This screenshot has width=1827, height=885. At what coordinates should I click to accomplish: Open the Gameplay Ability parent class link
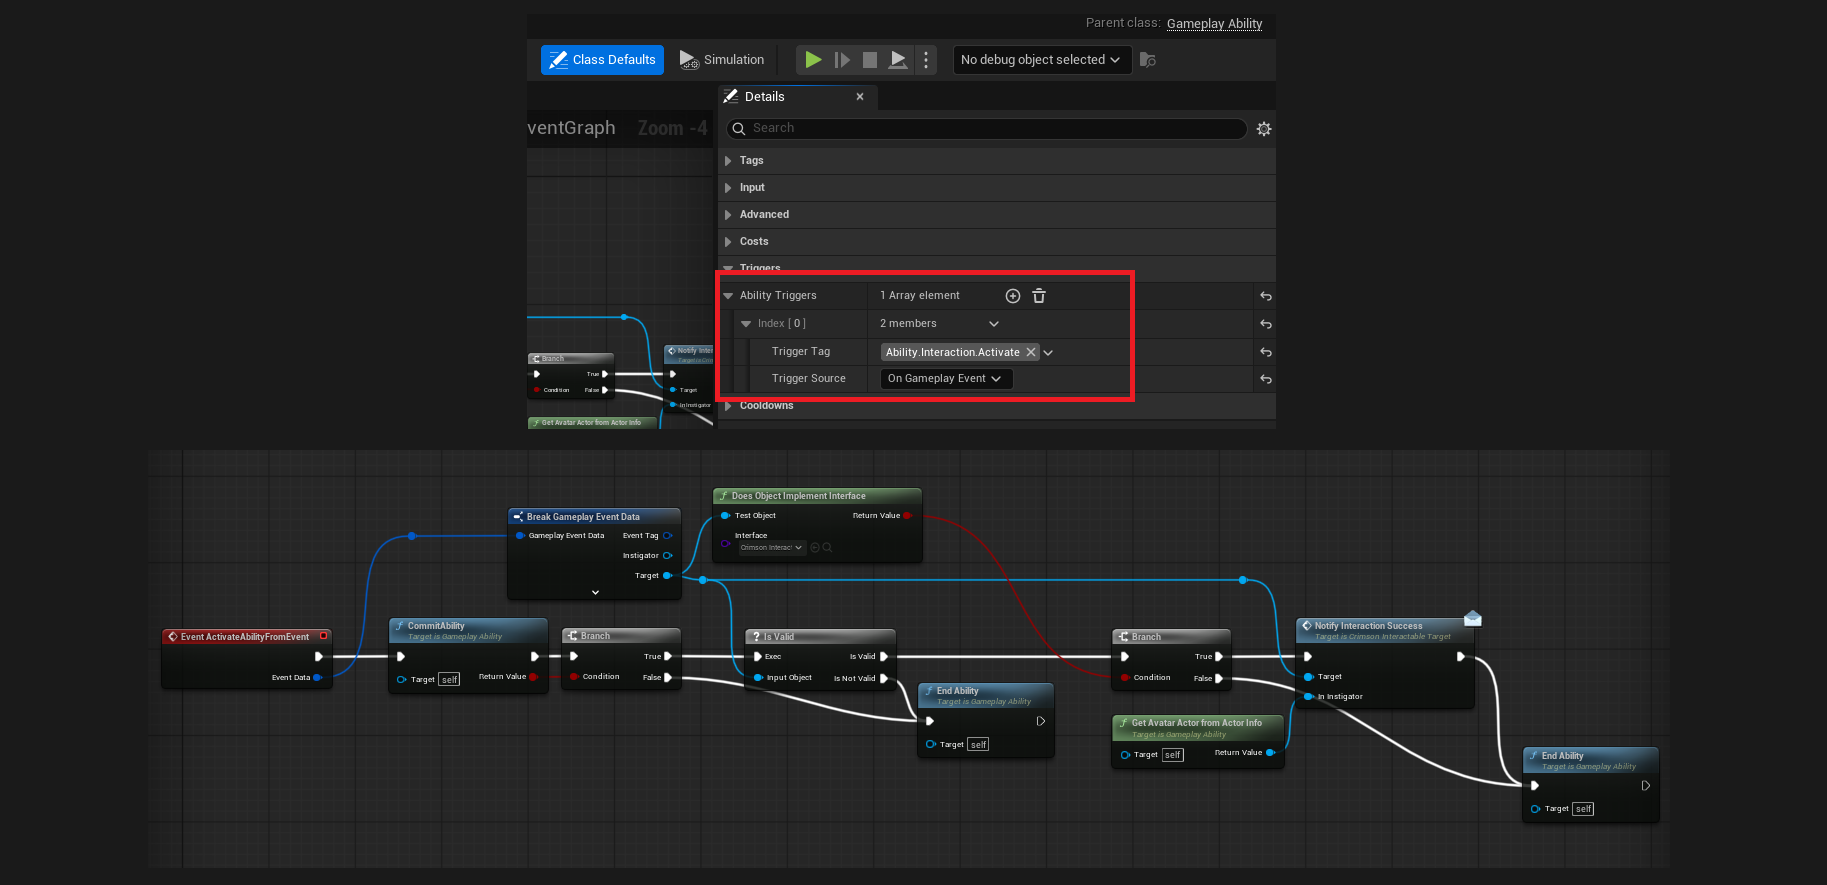click(1214, 23)
